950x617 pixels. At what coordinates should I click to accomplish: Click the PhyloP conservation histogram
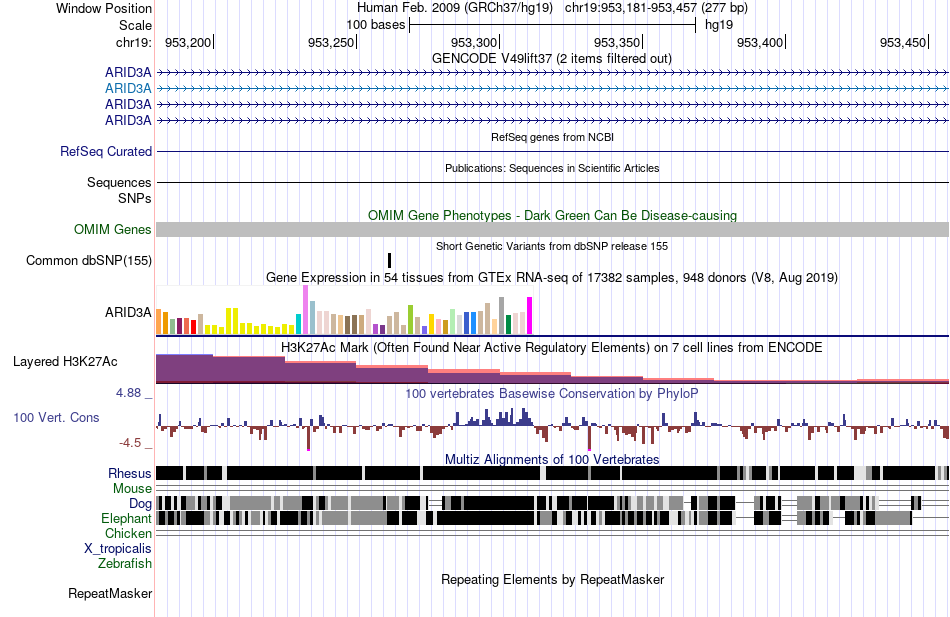click(x=552, y=429)
